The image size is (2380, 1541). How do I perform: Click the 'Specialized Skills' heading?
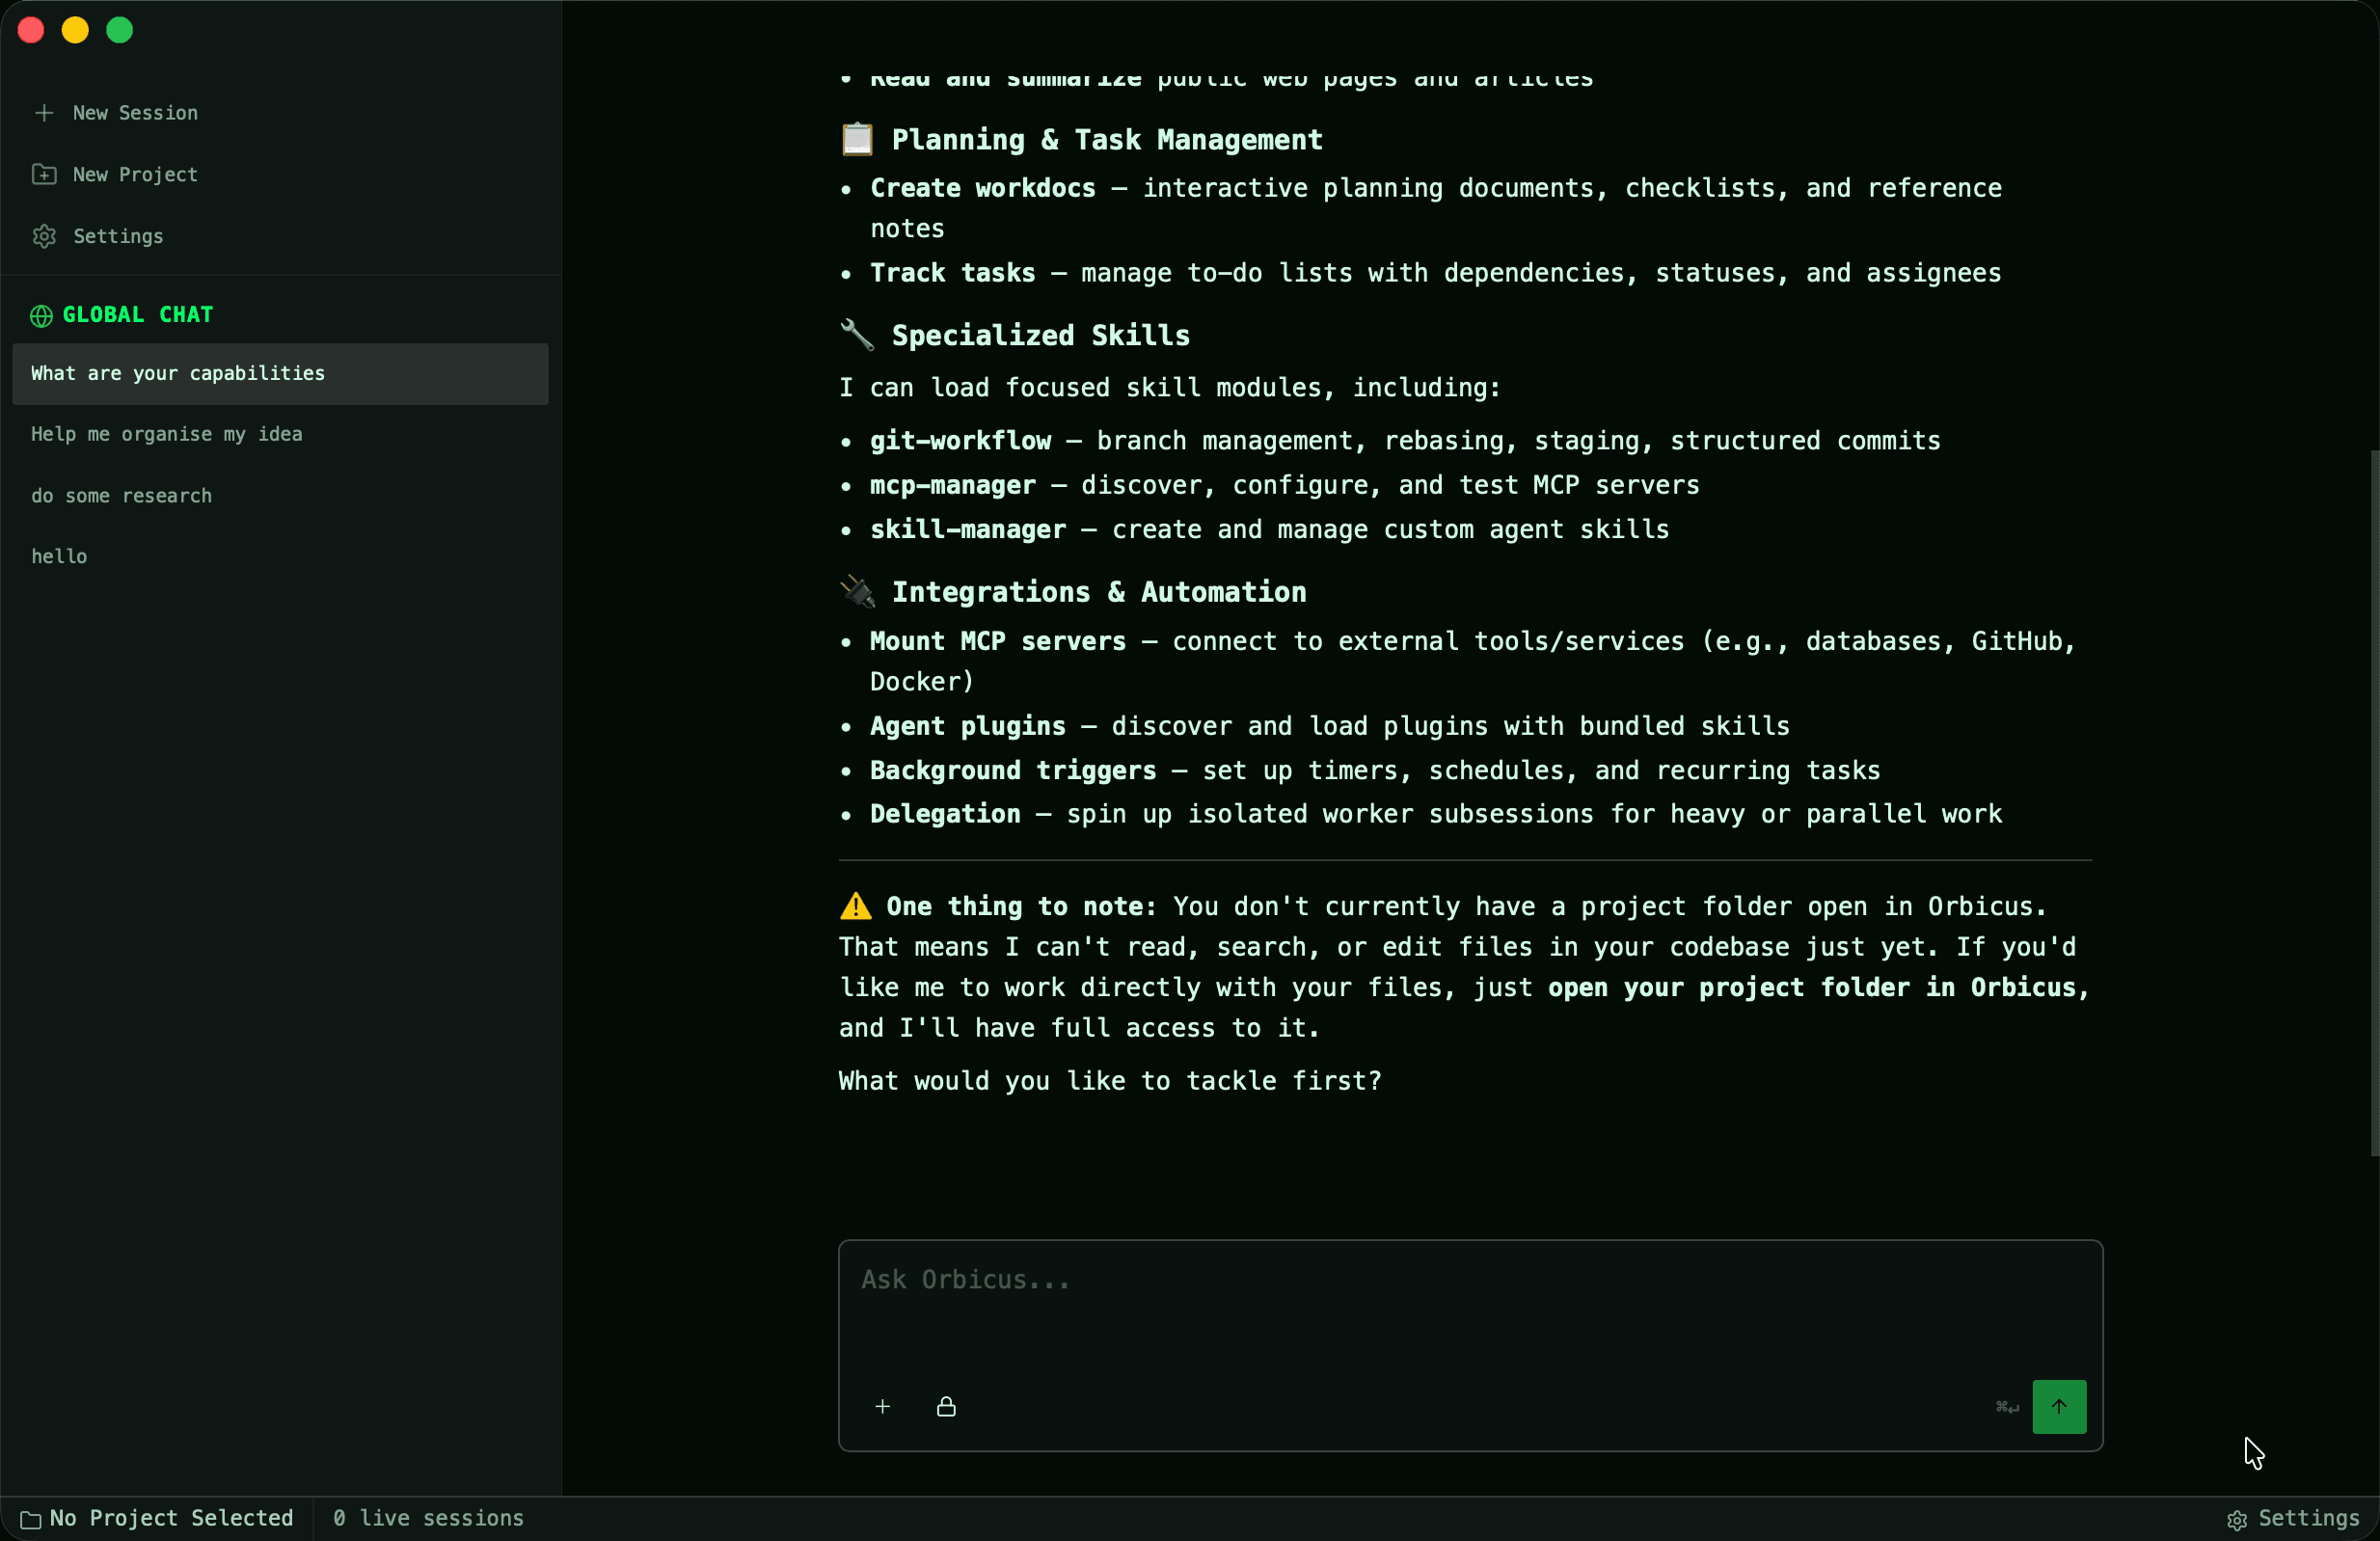(1040, 335)
